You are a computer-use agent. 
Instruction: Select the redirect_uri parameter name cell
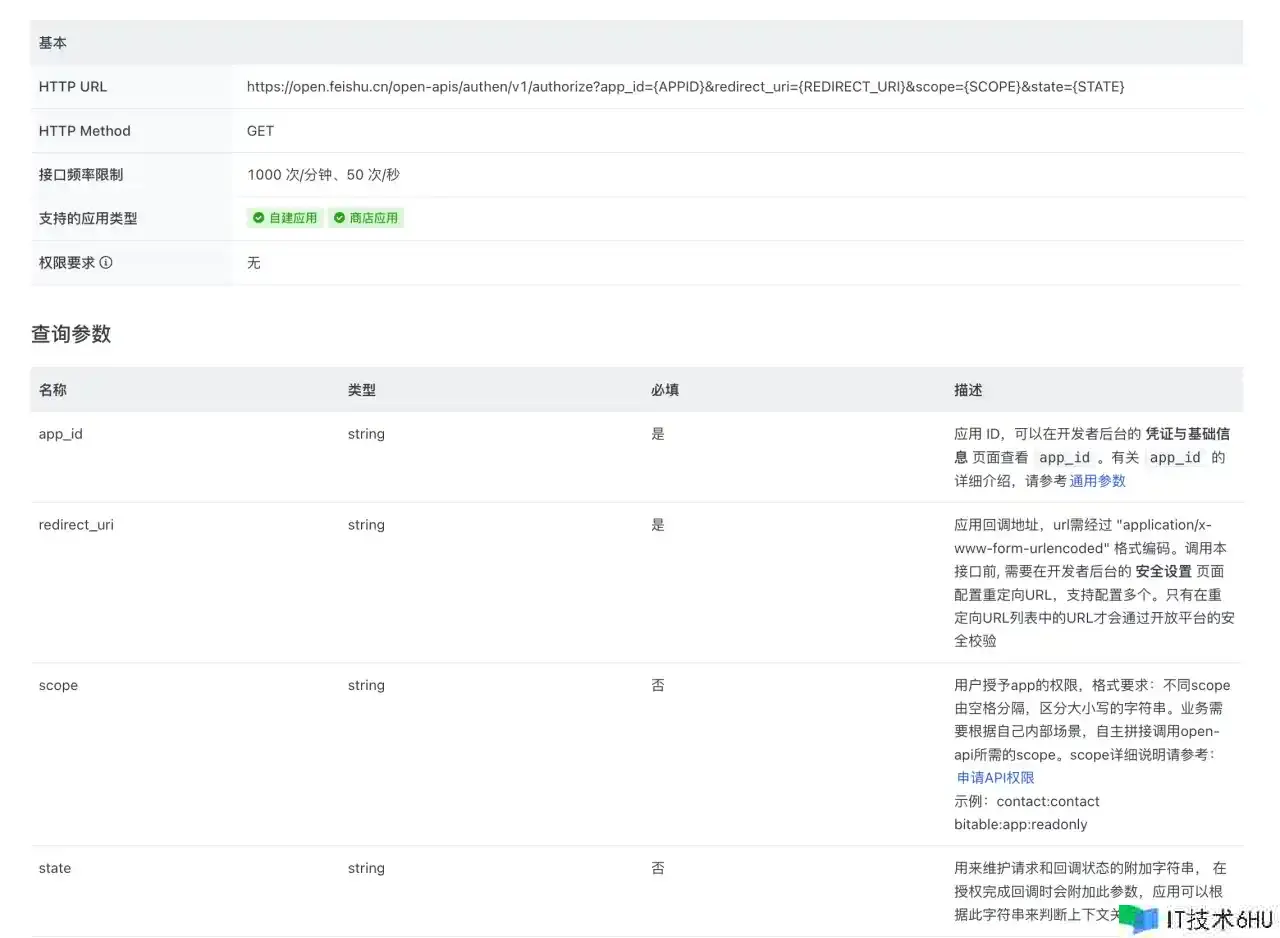coord(76,525)
